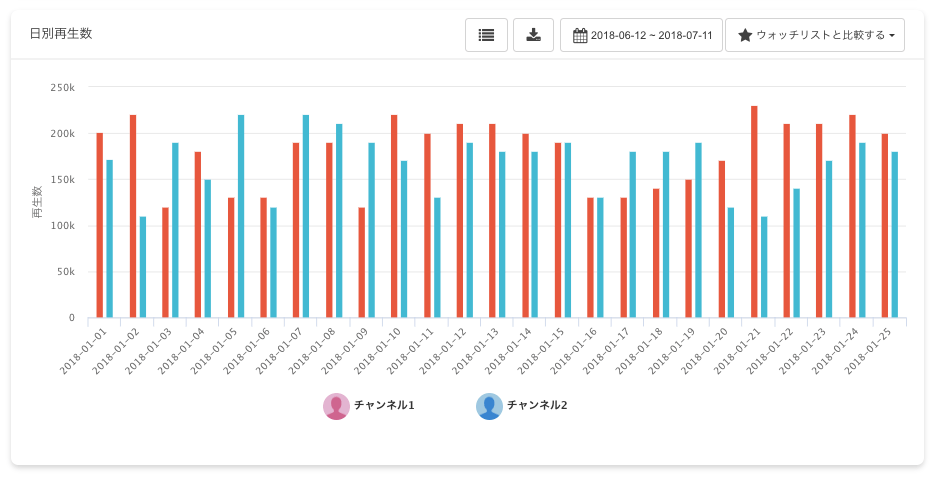The width and height of the screenshot is (939, 477).
Task: Select the red bar for 2018-01-09
Action: [362, 262]
